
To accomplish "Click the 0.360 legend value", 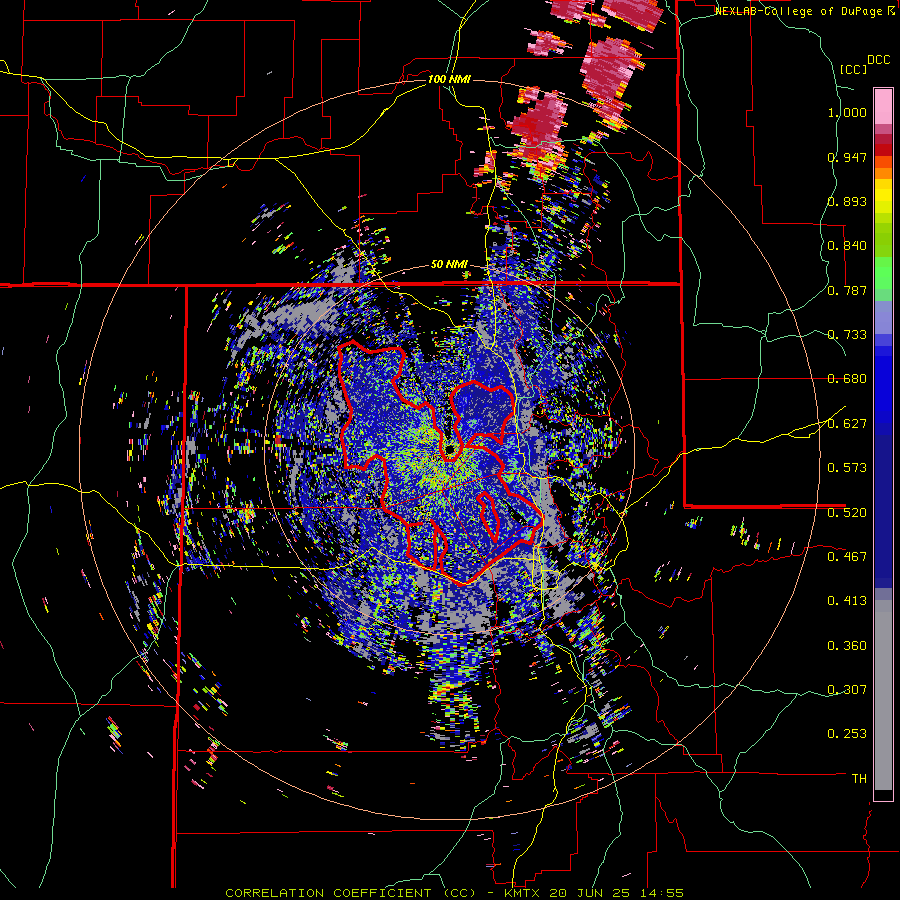I will pyautogui.click(x=847, y=646).
